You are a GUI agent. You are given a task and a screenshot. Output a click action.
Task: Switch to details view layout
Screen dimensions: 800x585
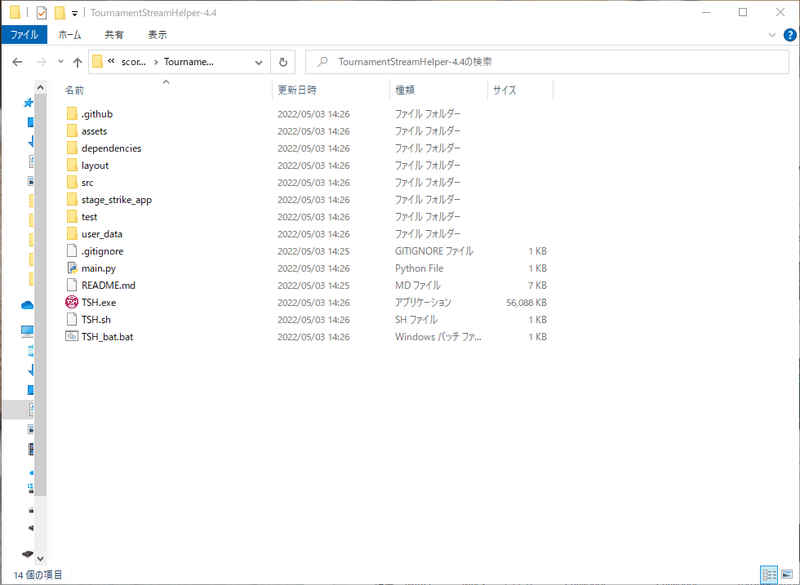(768, 575)
